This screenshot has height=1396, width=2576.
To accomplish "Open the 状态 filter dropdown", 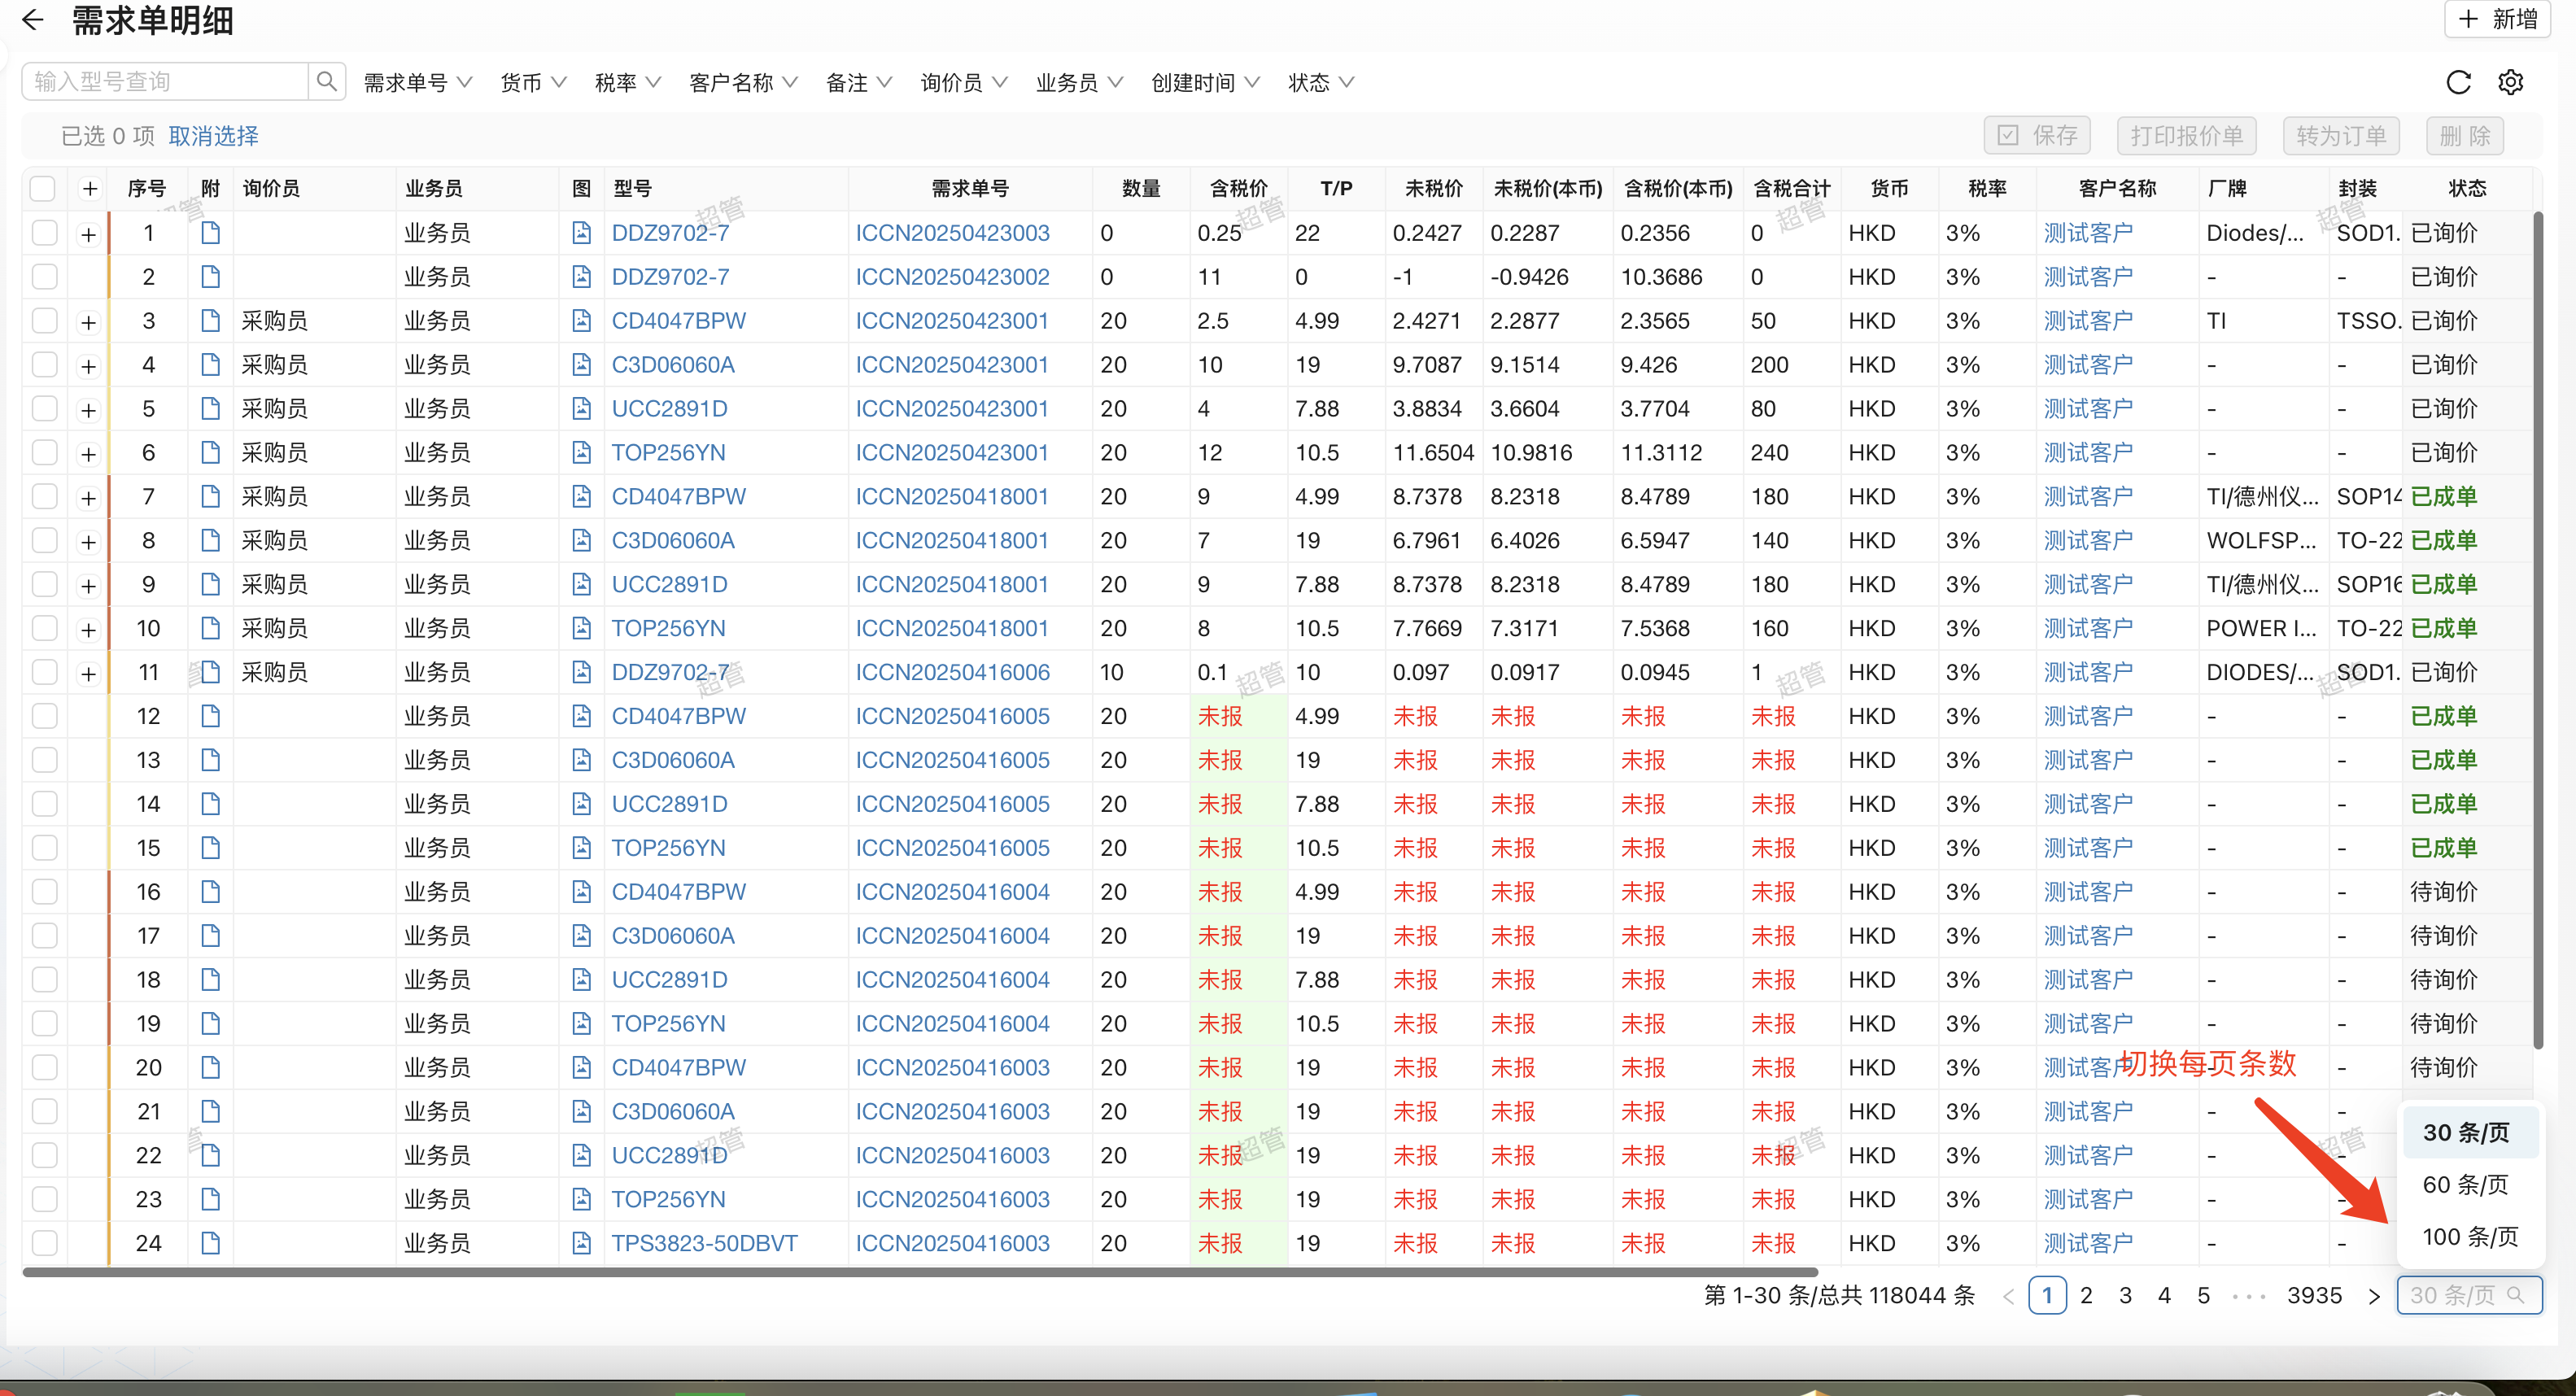I will click(1320, 82).
